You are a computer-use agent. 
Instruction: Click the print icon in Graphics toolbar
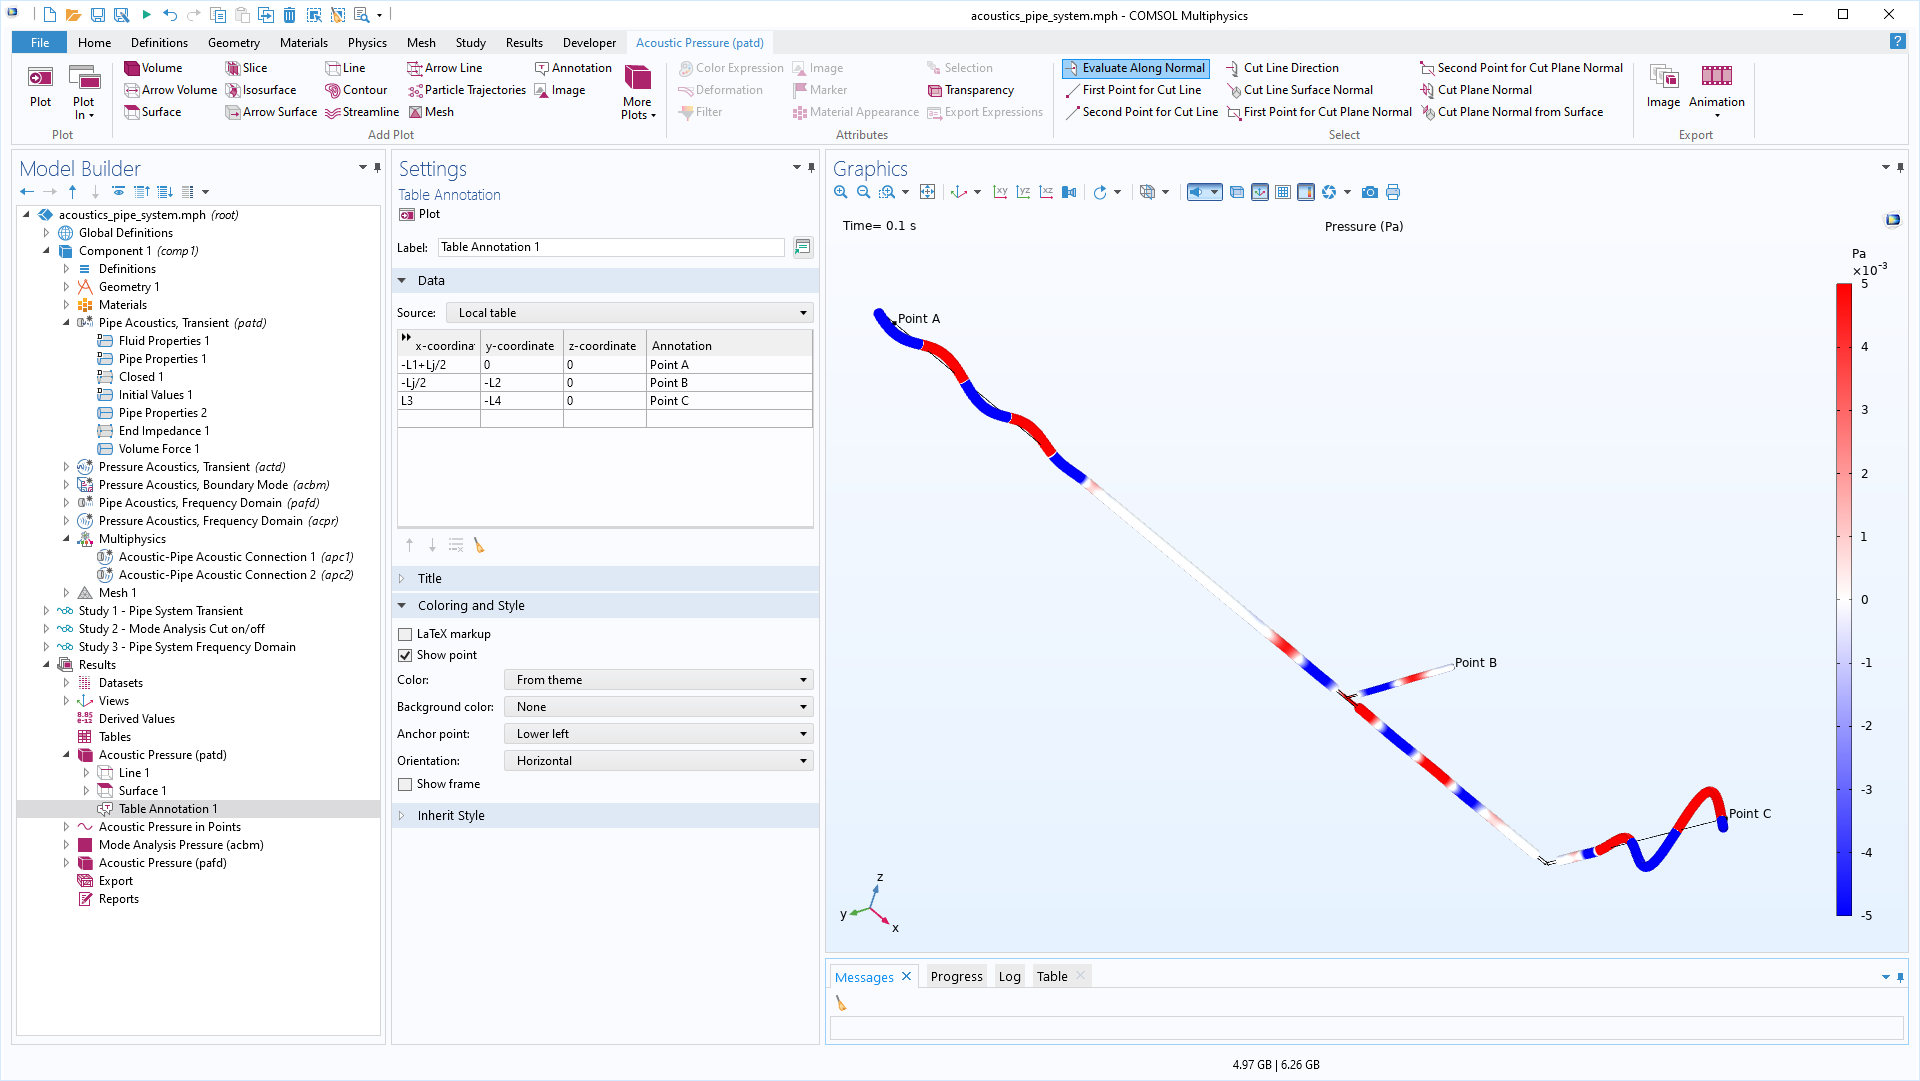(x=1393, y=192)
